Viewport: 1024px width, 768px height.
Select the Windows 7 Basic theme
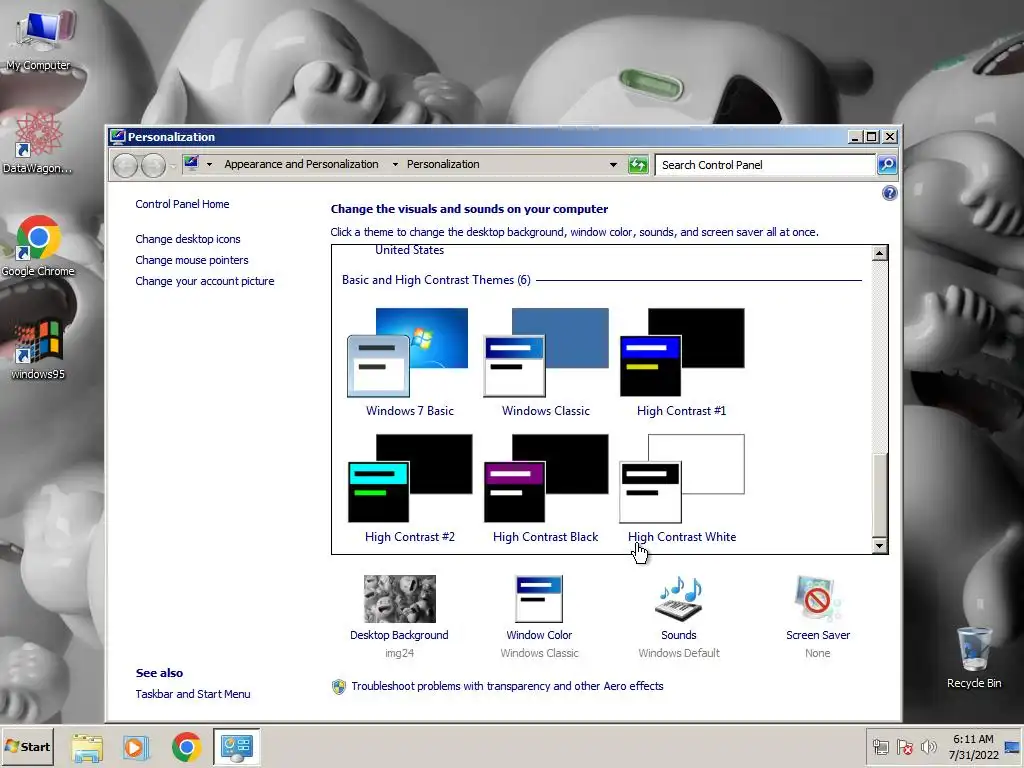click(x=409, y=362)
